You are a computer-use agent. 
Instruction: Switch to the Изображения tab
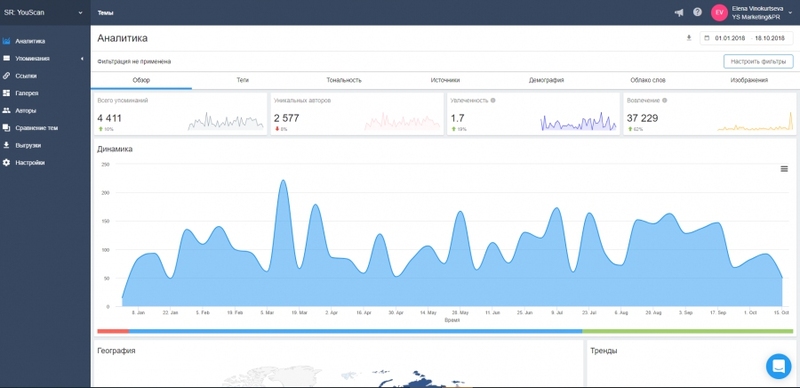click(748, 80)
